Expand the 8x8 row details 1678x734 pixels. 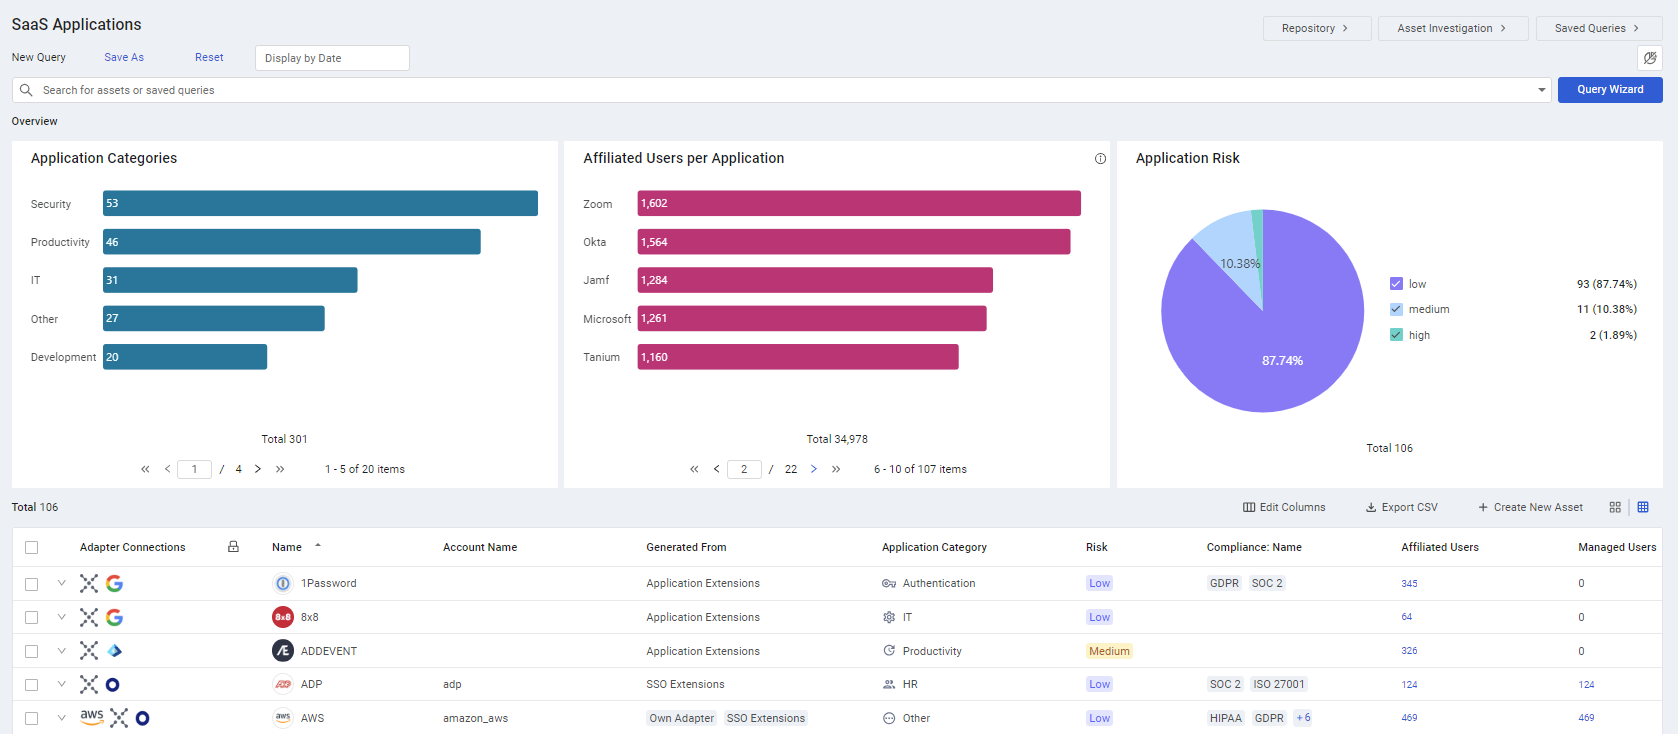pos(61,617)
